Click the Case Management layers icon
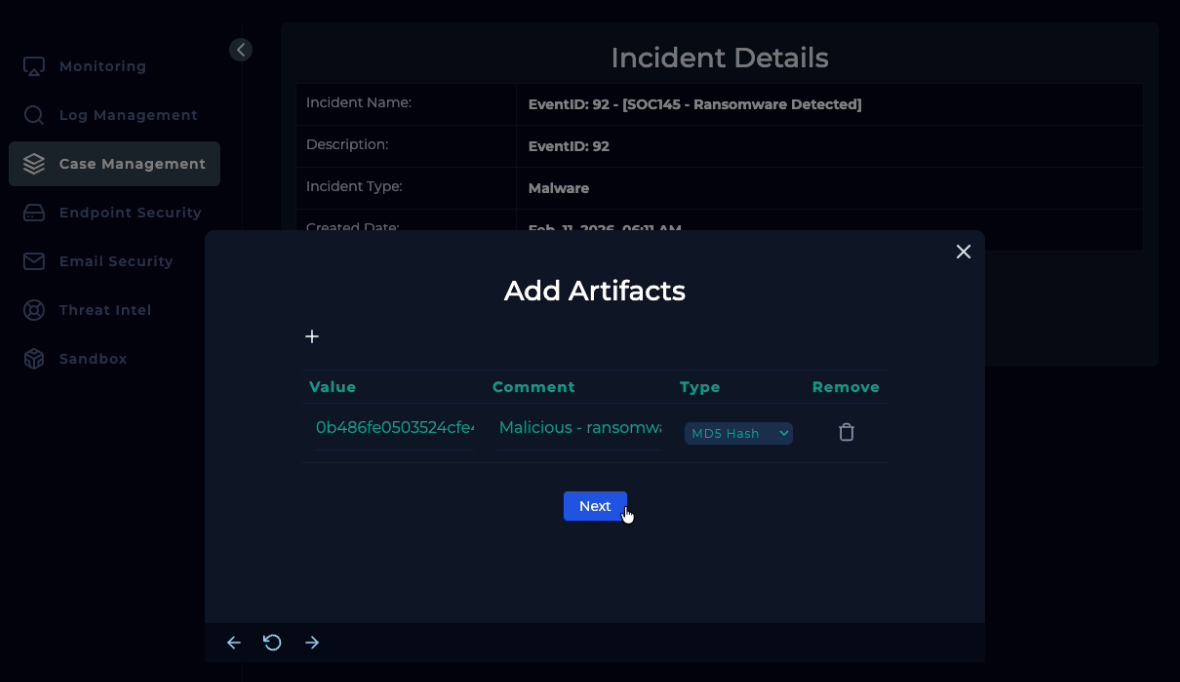 (34, 164)
